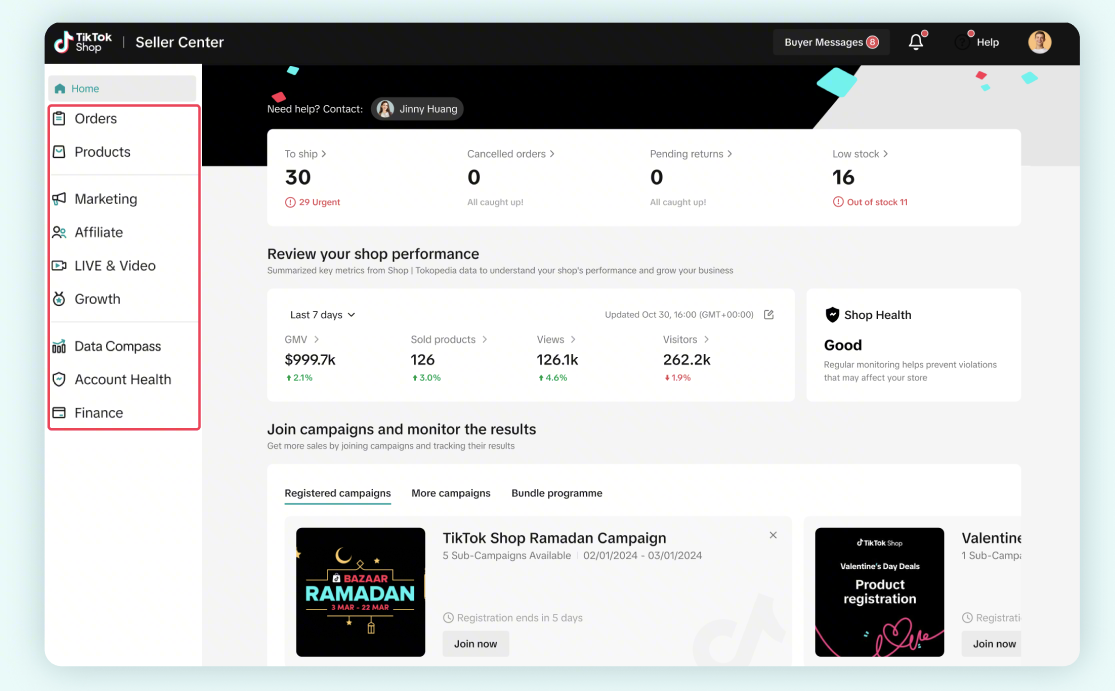Click the Updated Oct 30, 16:00 timestamp
Screen dimensions: 1115x691
point(679,315)
